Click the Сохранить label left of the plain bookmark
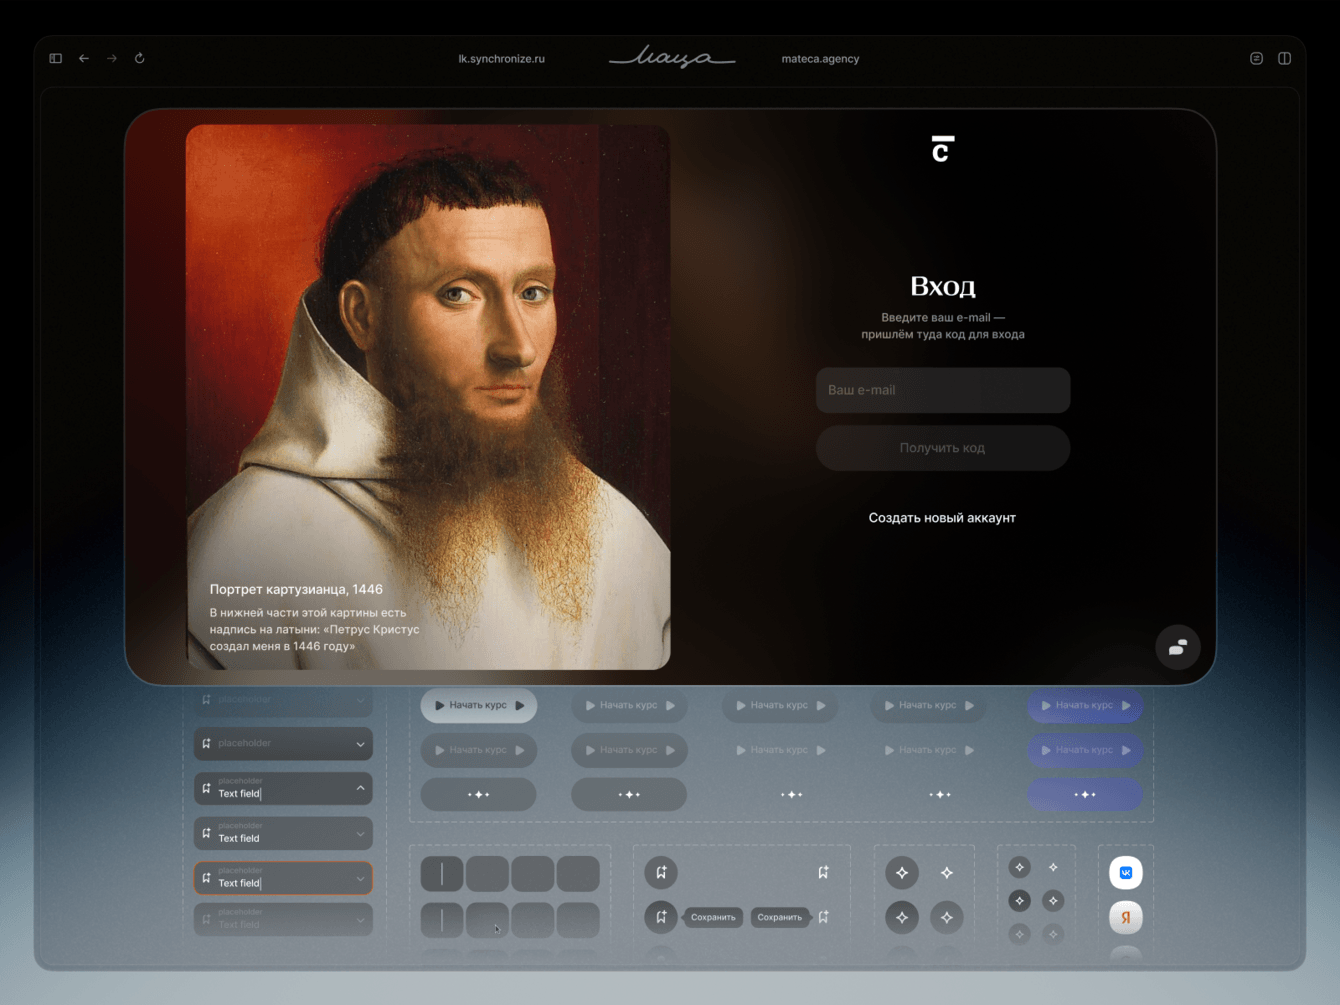The height and width of the screenshot is (1005, 1340). pyautogui.click(x=780, y=917)
